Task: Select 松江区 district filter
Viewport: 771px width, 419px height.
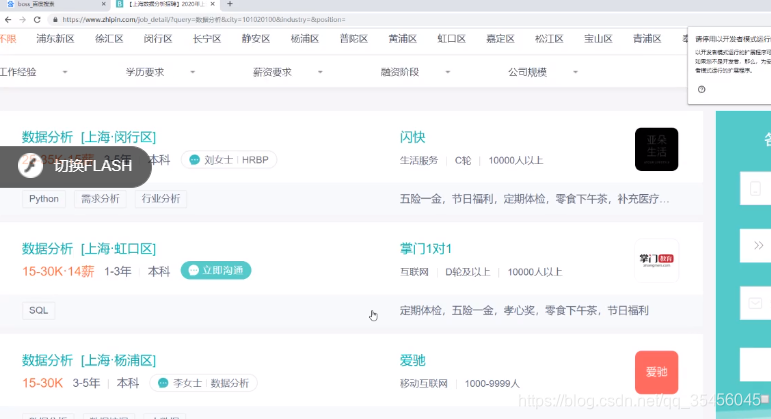Action: pyautogui.click(x=549, y=39)
